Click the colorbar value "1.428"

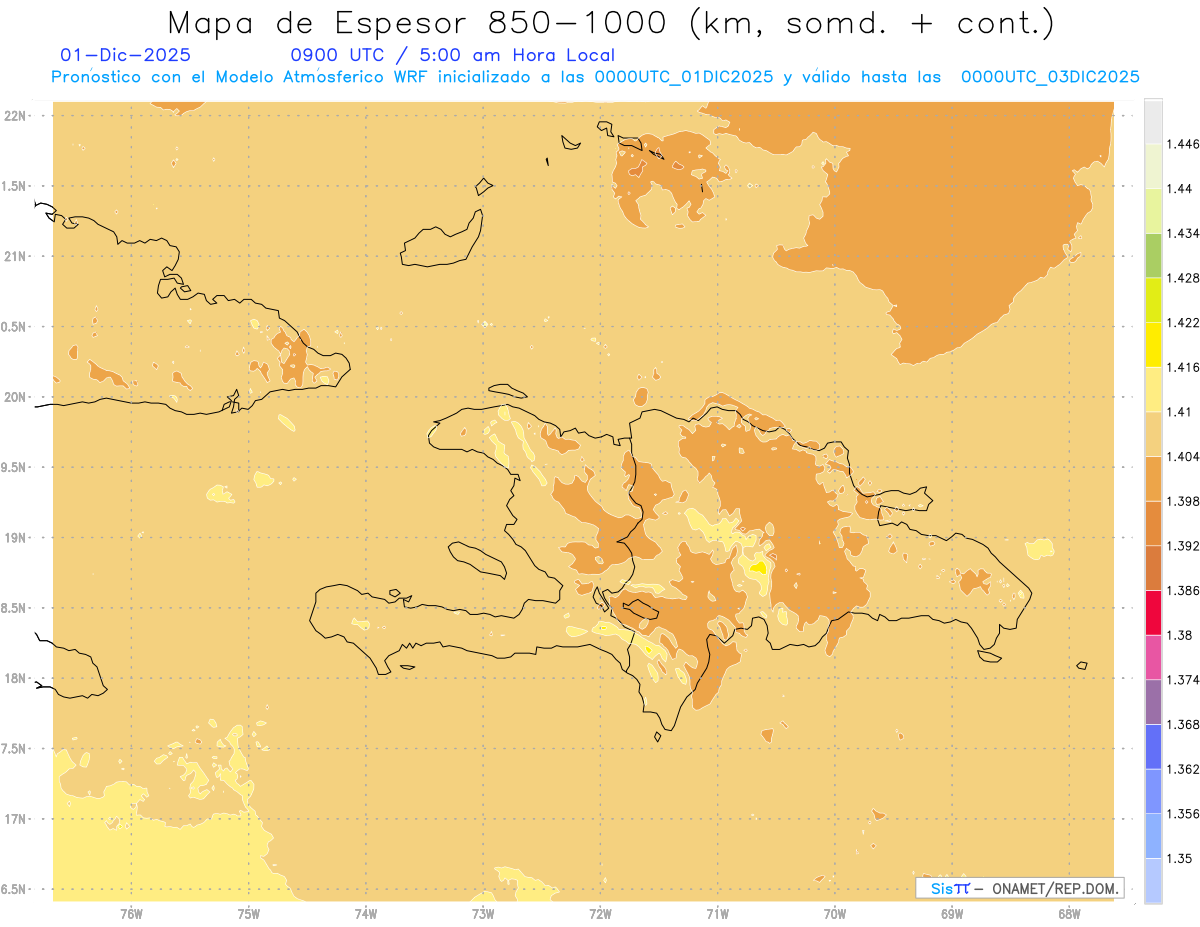(1185, 278)
